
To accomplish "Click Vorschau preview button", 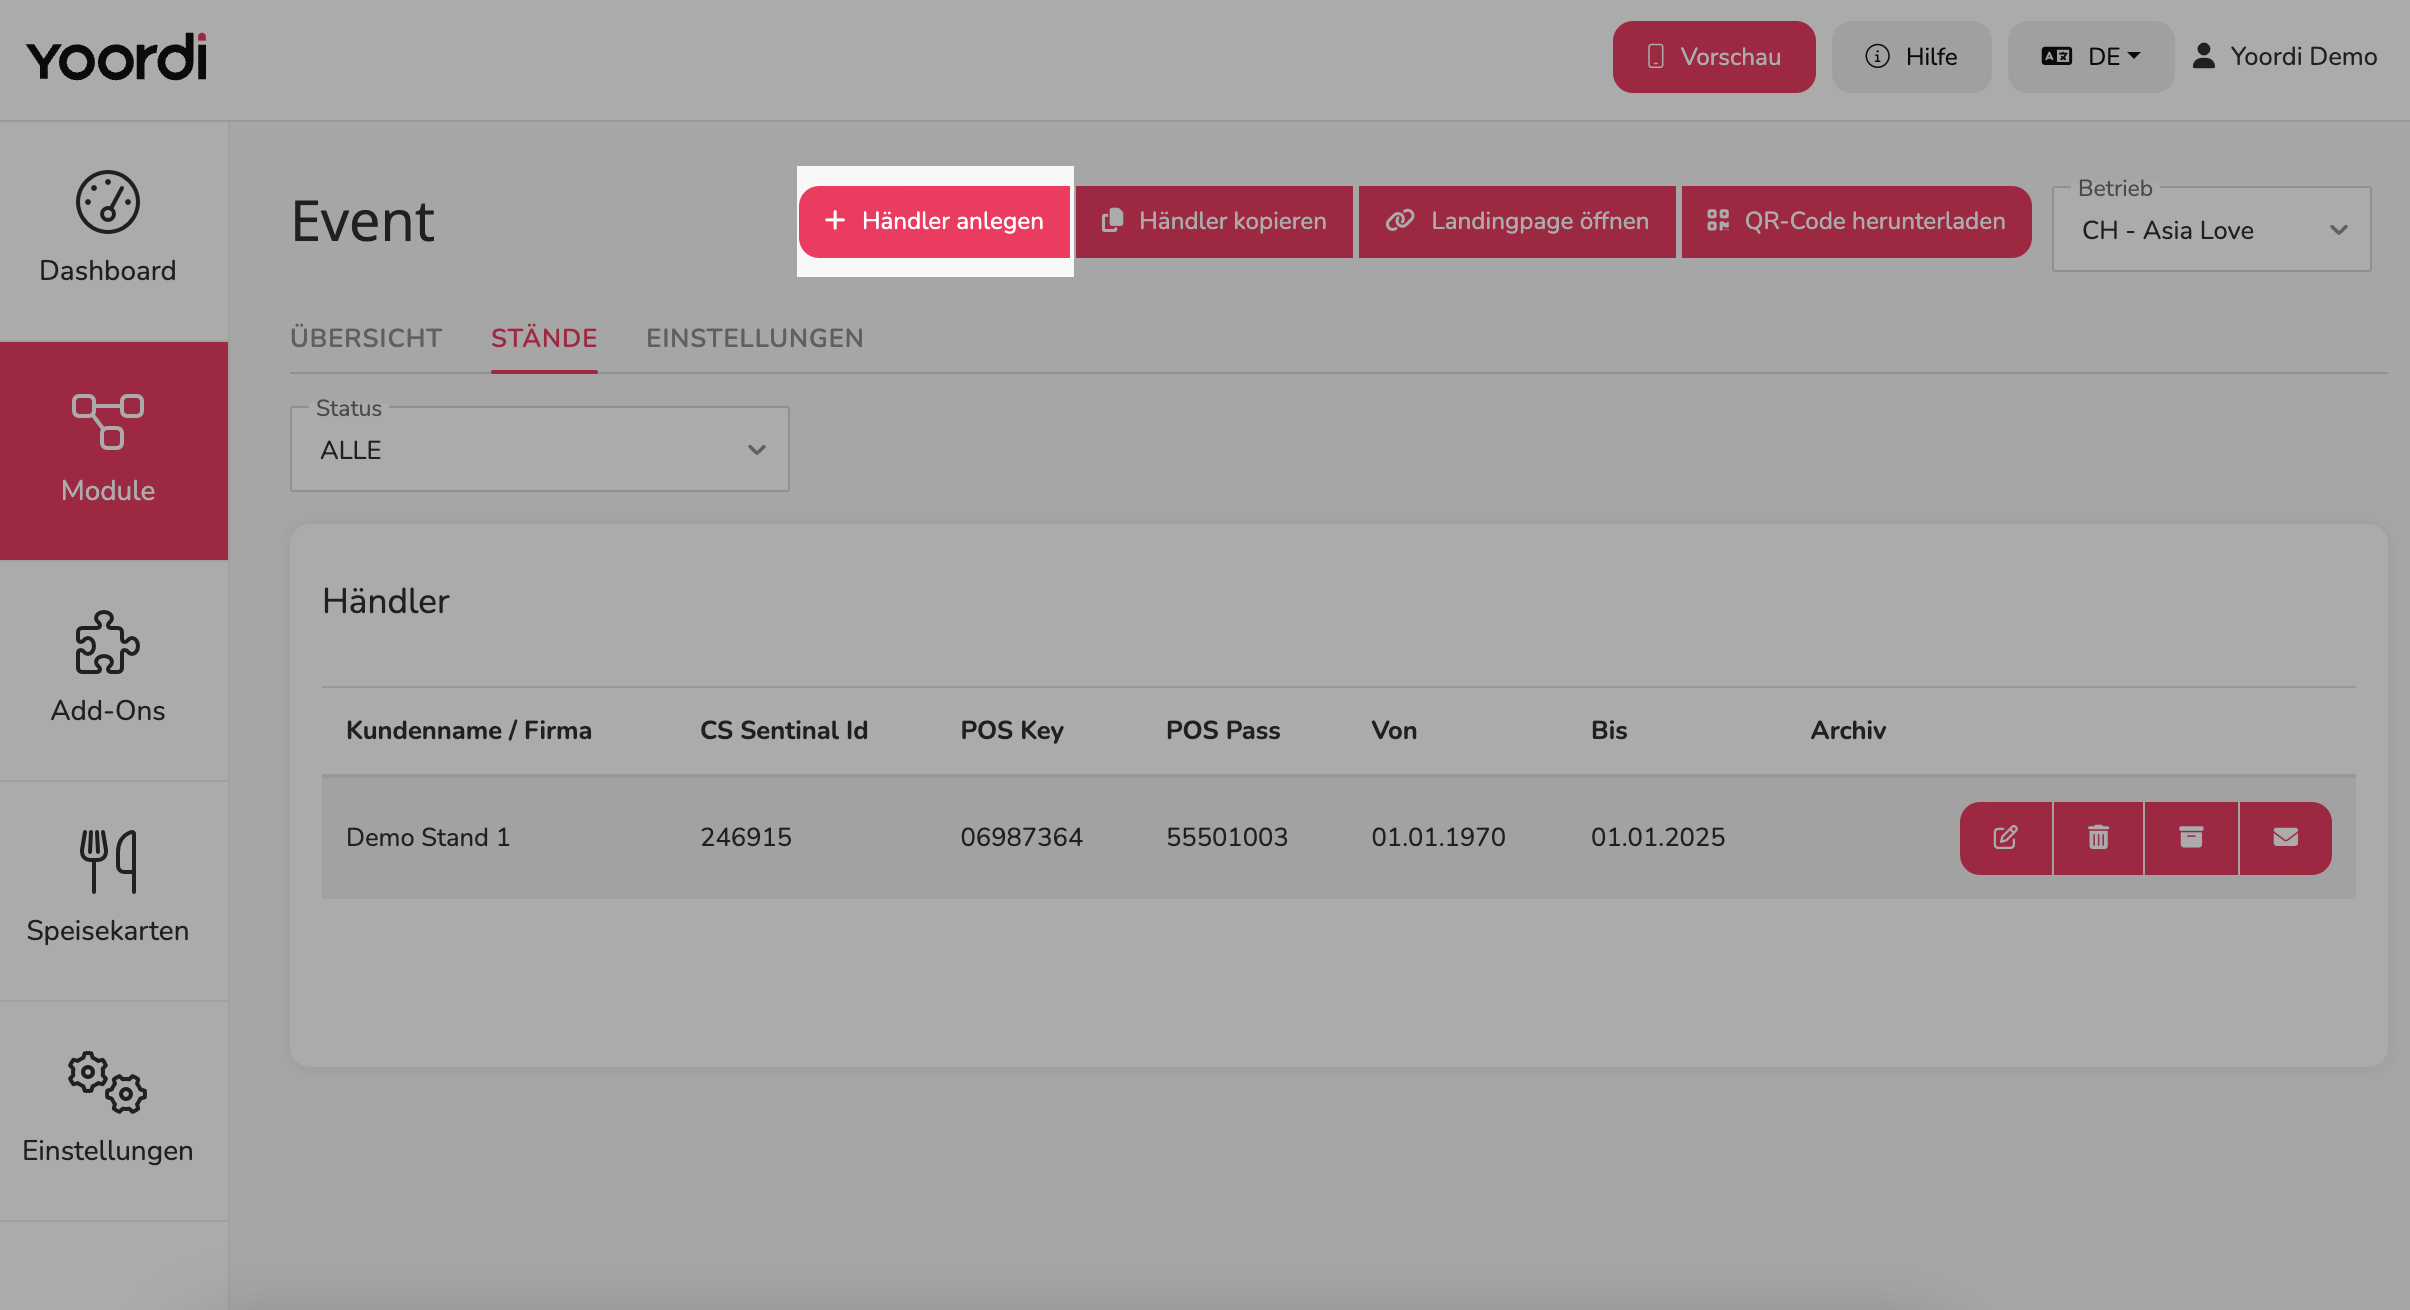I will pyautogui.click(x=1714, y=57).
